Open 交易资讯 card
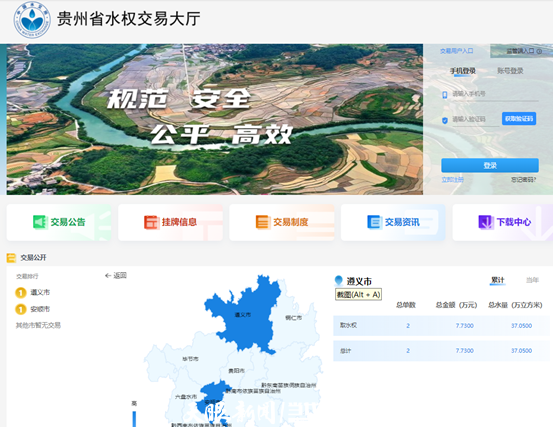Image resolution: width=553 pixels, height=427 pixels. pos(393,222)
